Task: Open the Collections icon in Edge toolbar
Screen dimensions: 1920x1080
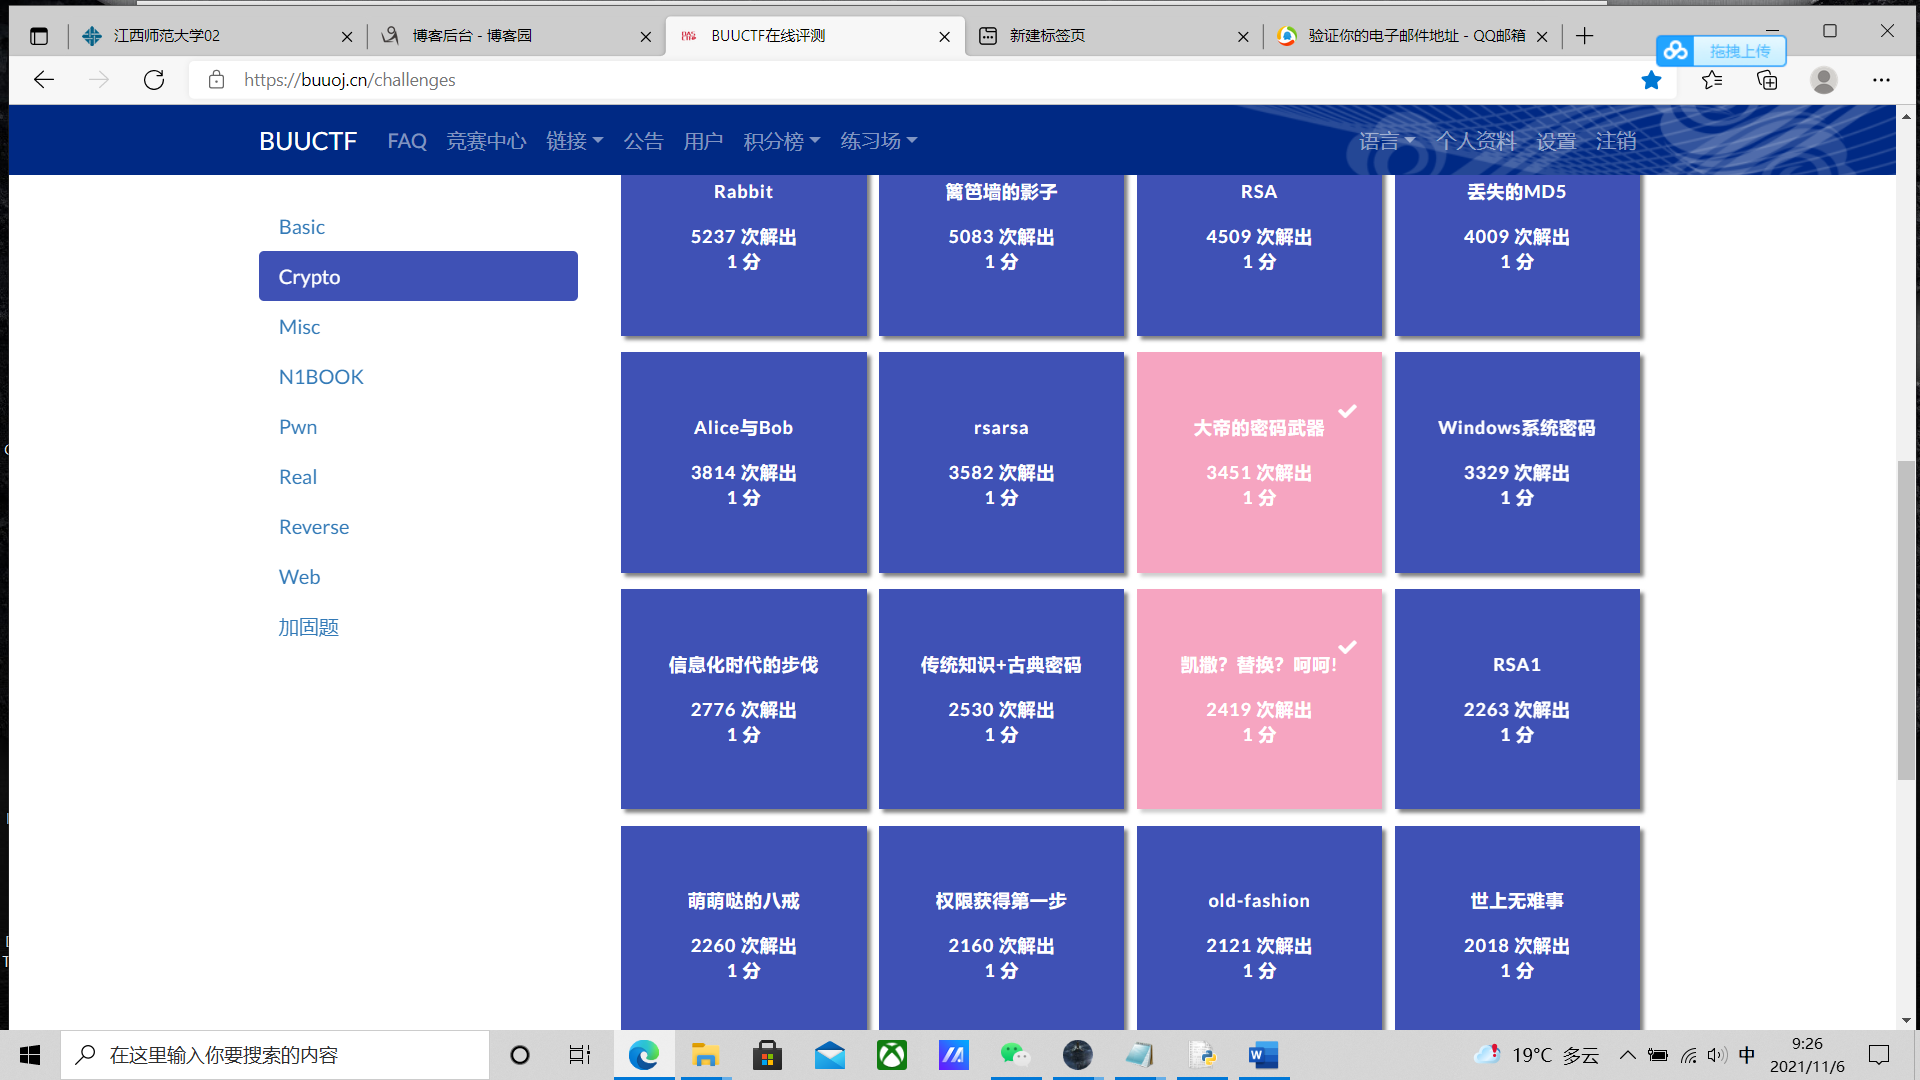Action: click(1767, 80)
